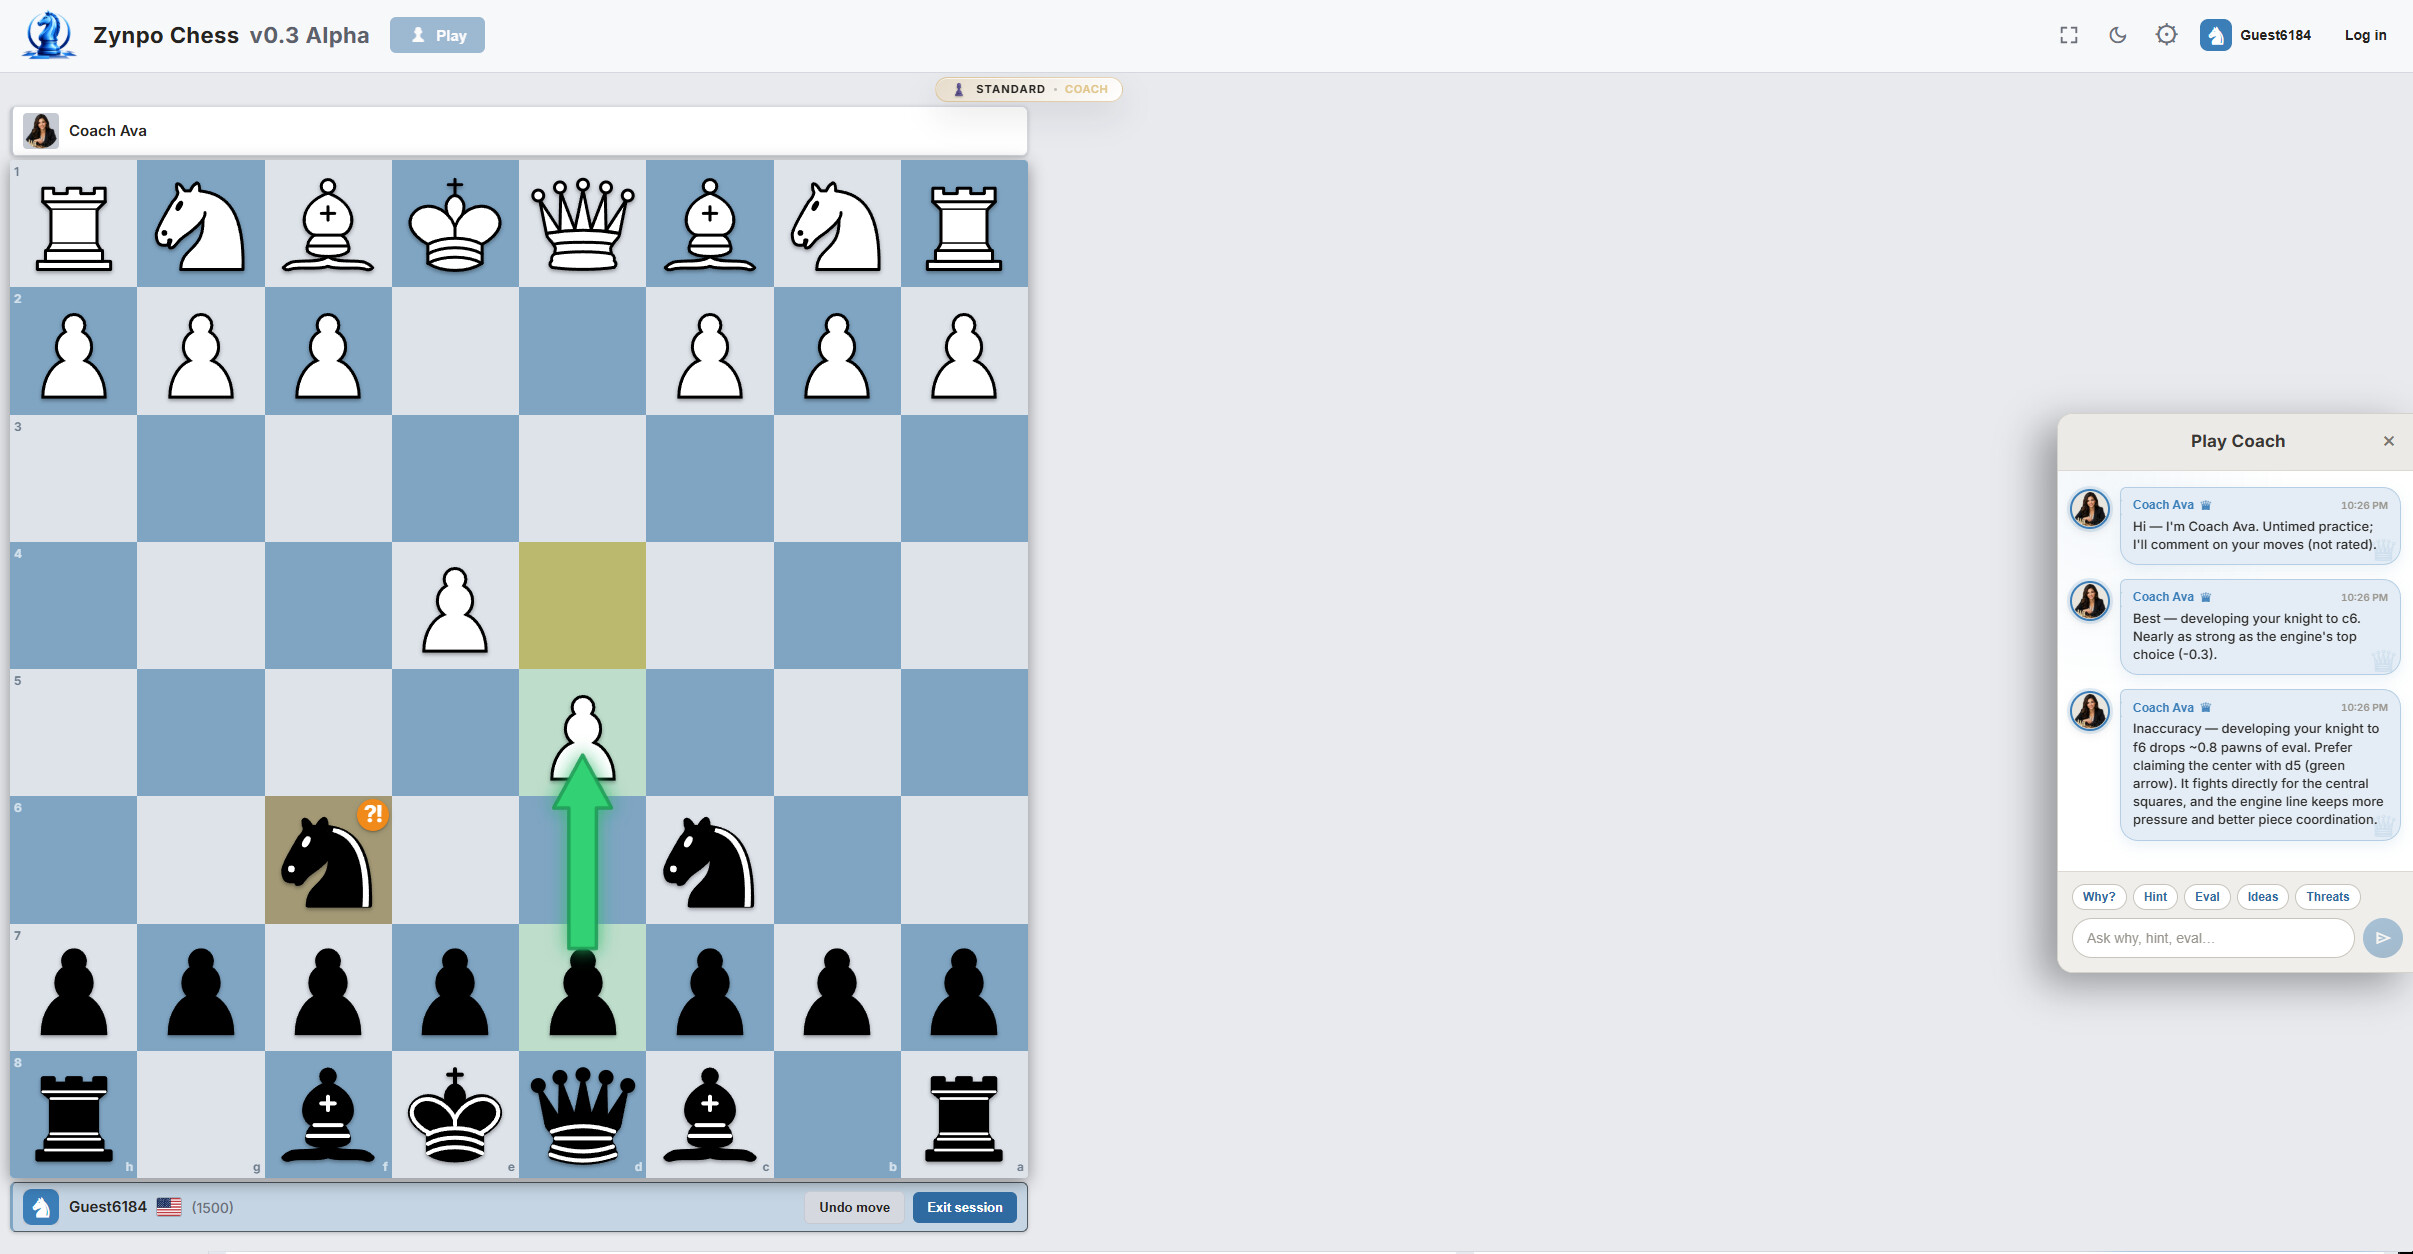This screenshot has height=1254, width=2413.
Task: Click the Exit session button
Action: click(x=964, y=1207)
